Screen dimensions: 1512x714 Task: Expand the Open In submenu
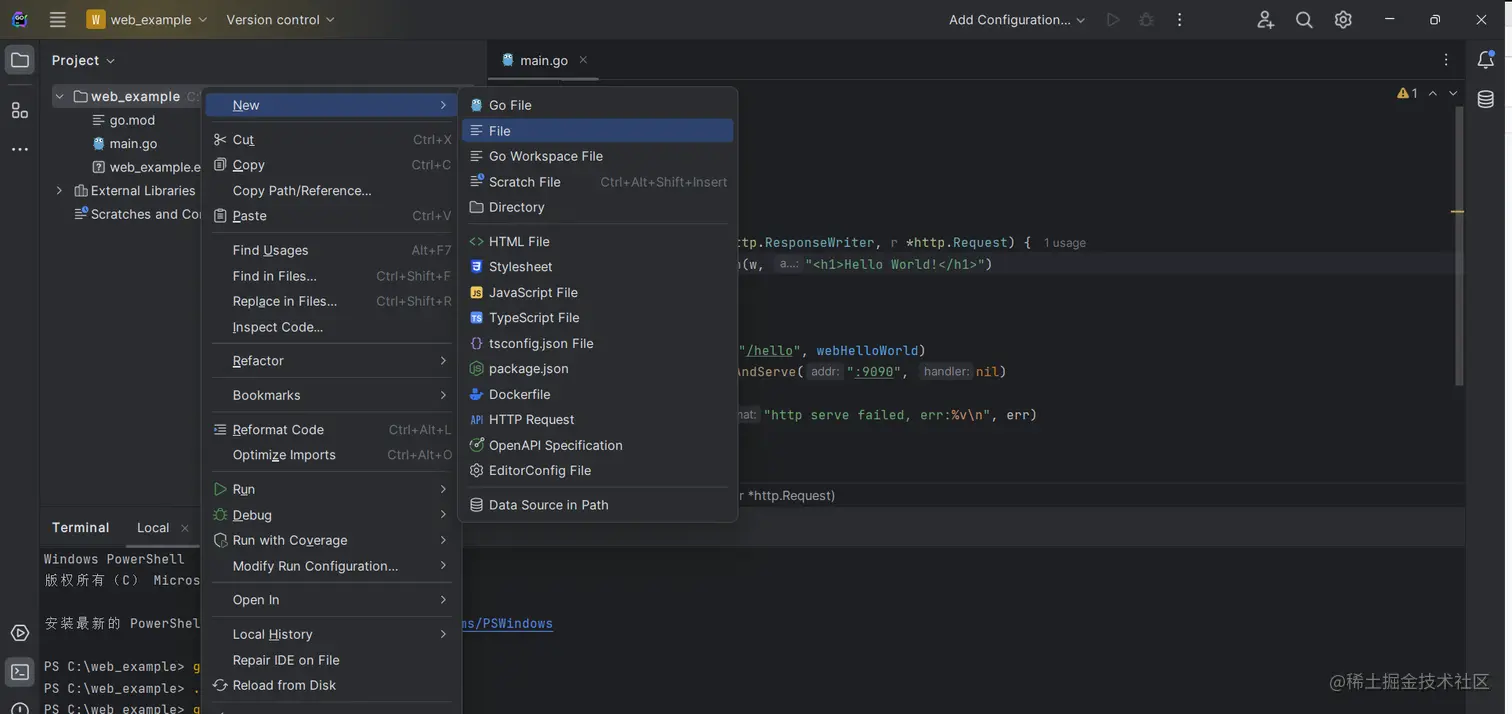pyautogui.click(x=332, y=600)
